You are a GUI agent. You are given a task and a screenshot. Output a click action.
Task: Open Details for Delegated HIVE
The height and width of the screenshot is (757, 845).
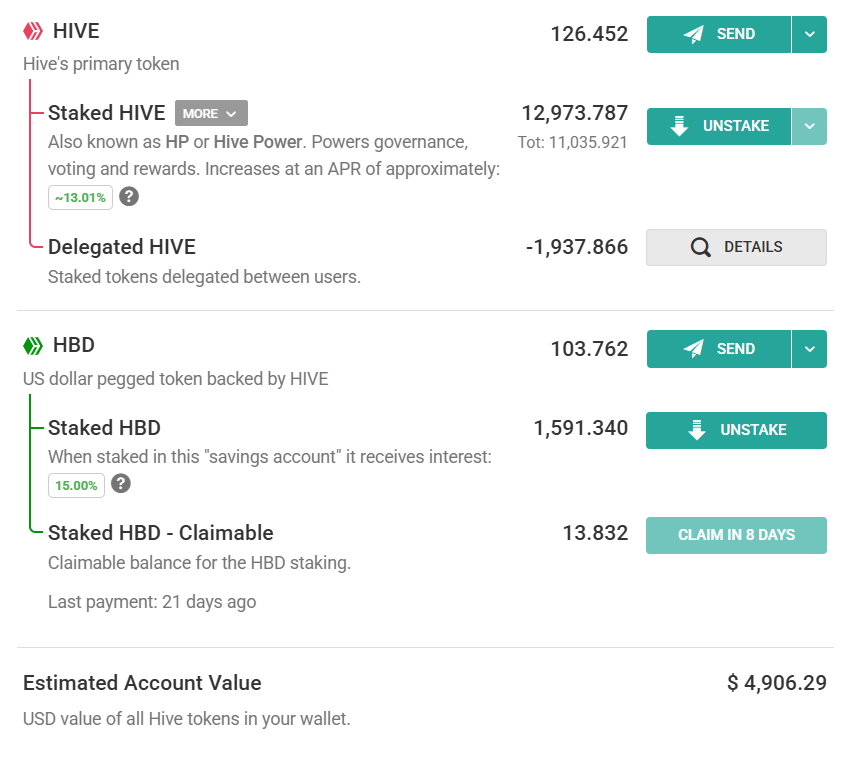point(736,247)
